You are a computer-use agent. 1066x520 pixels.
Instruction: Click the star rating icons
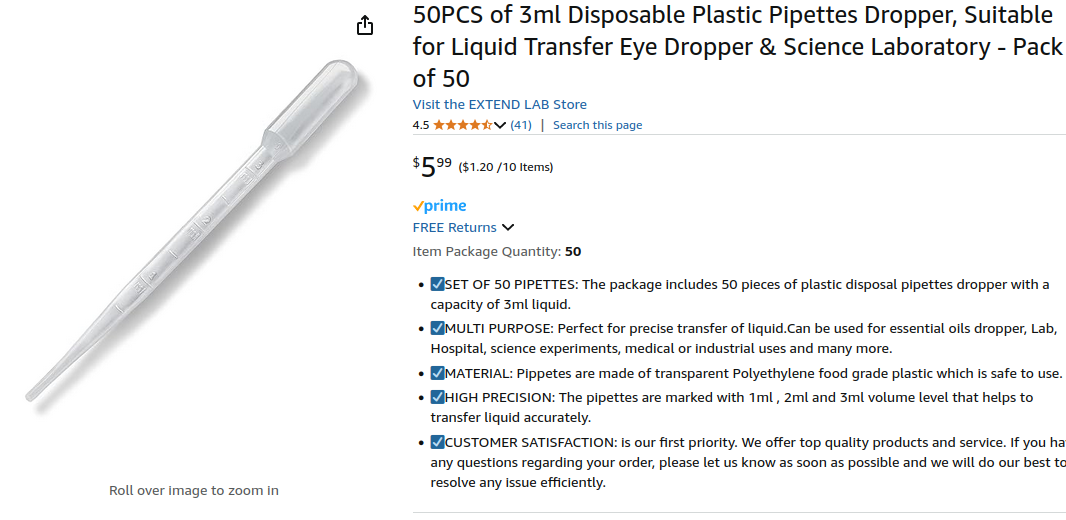[x=461, y=125]
